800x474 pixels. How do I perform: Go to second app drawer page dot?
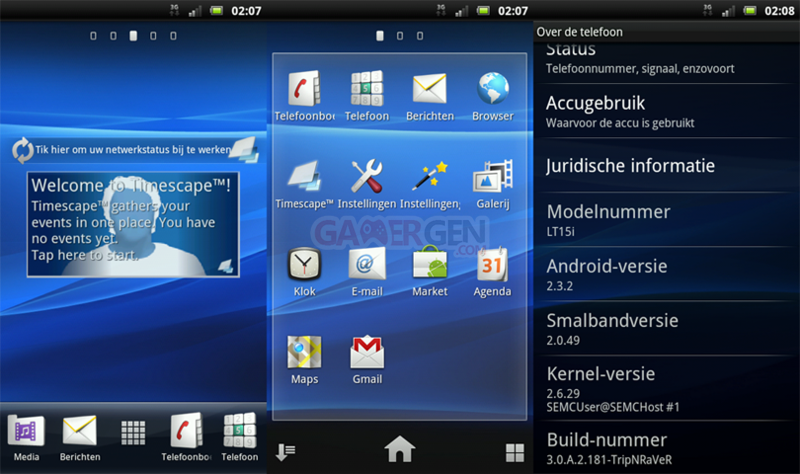(399, 36)
